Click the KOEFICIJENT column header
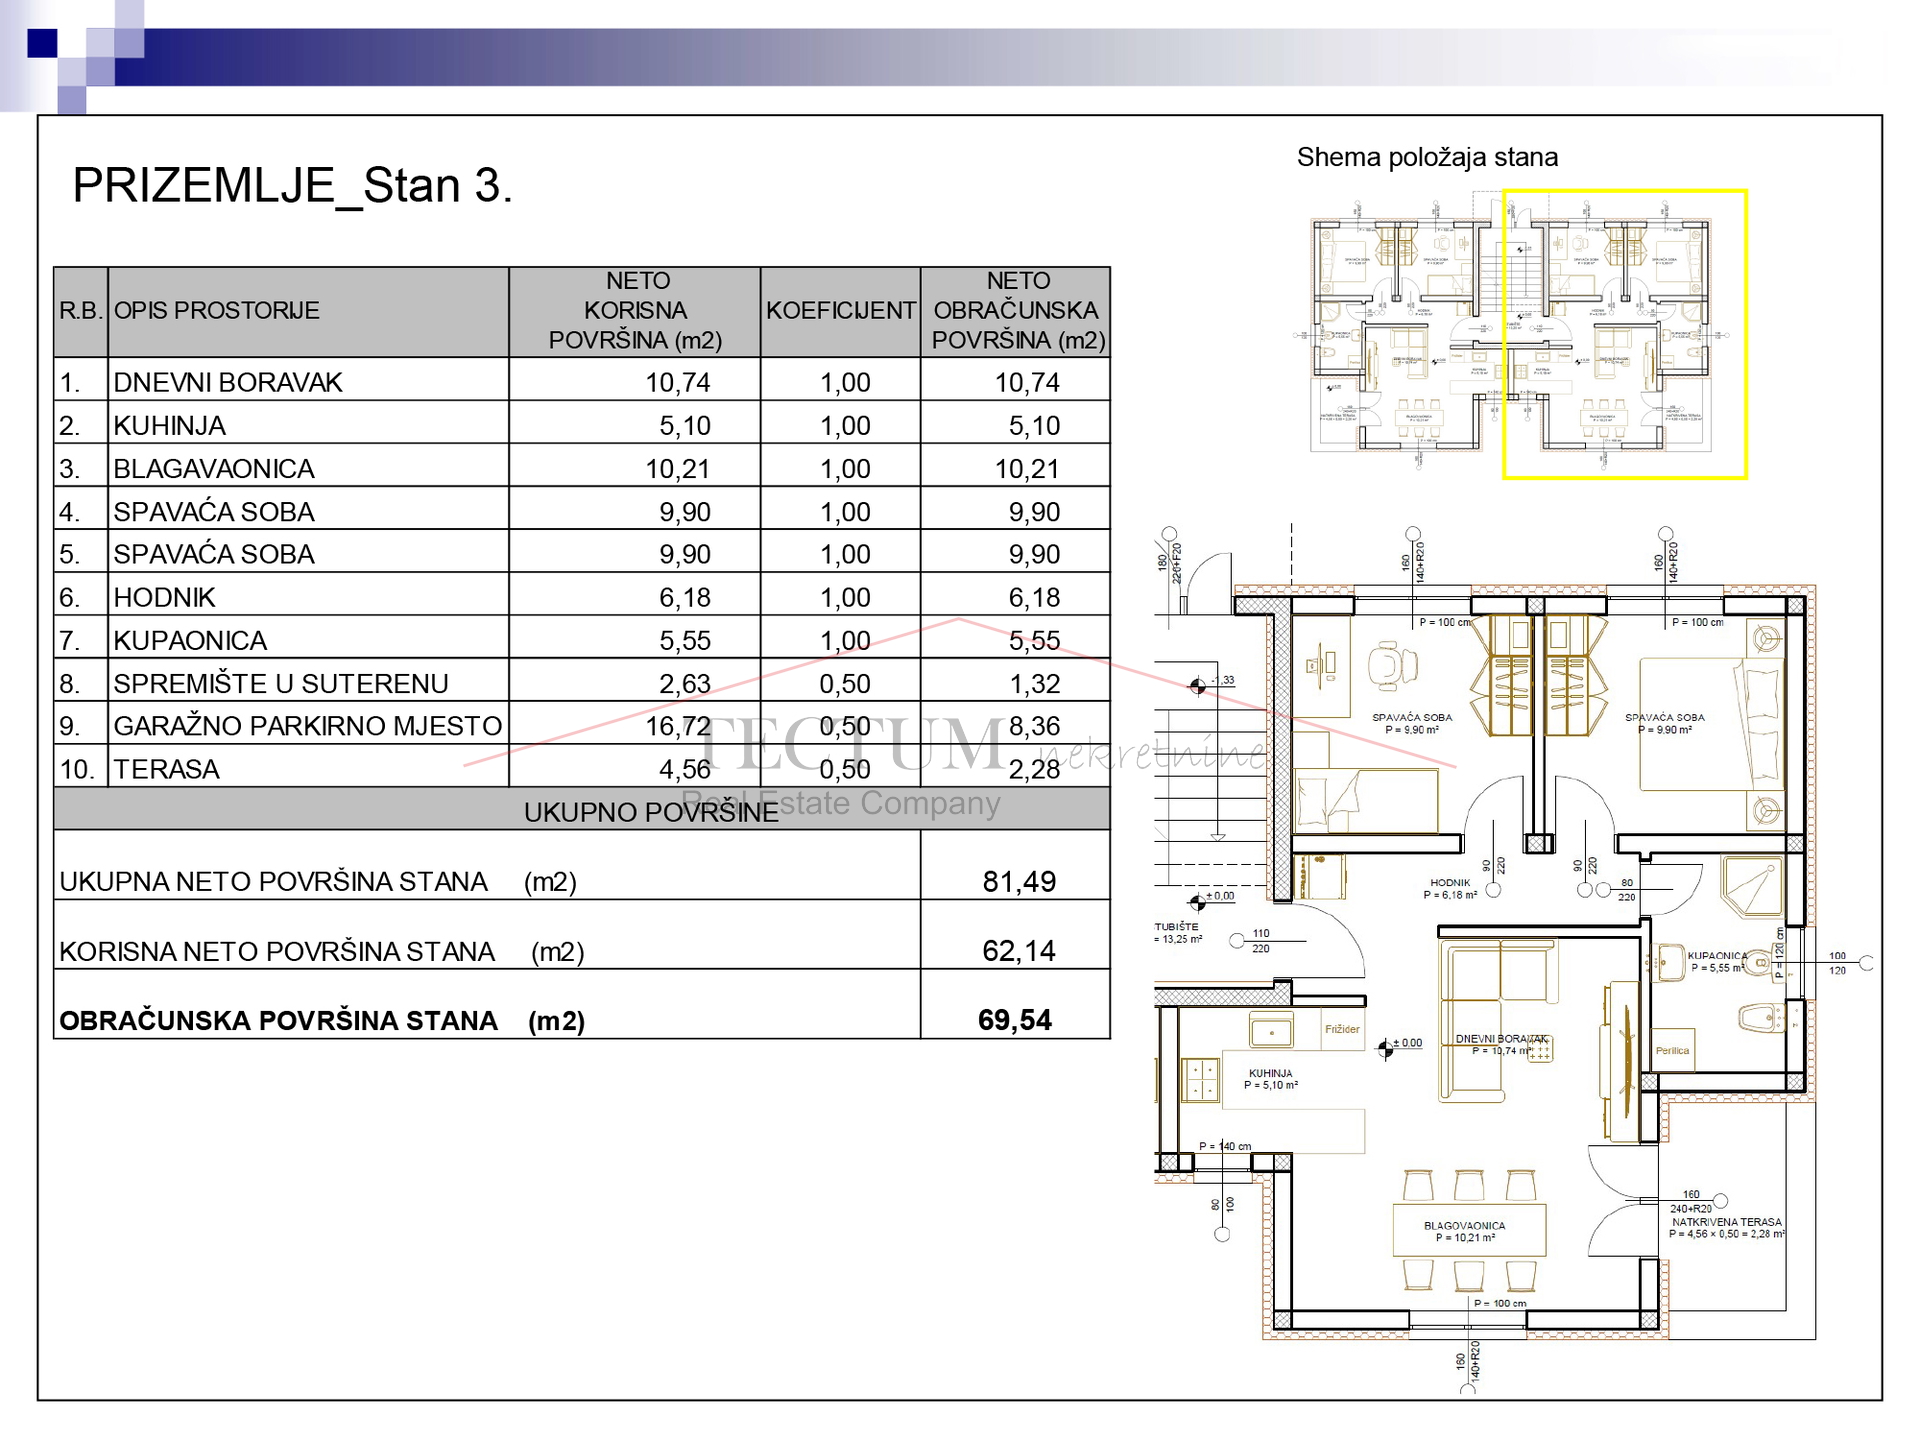 [x=840, y=311]
